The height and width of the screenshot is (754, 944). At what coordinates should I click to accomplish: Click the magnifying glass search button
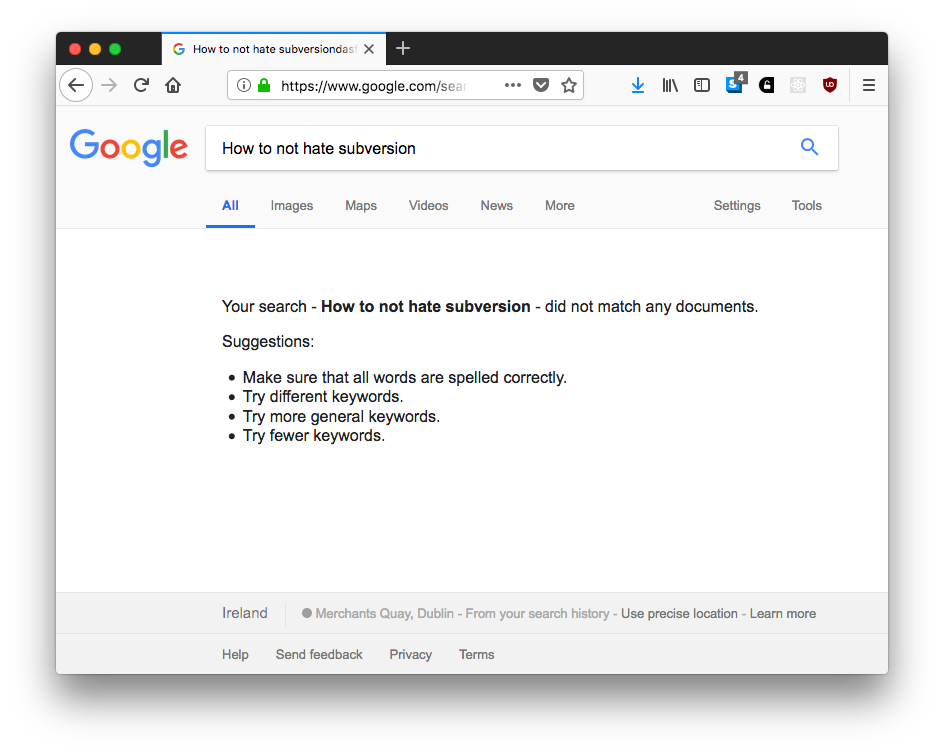[810, 147]
